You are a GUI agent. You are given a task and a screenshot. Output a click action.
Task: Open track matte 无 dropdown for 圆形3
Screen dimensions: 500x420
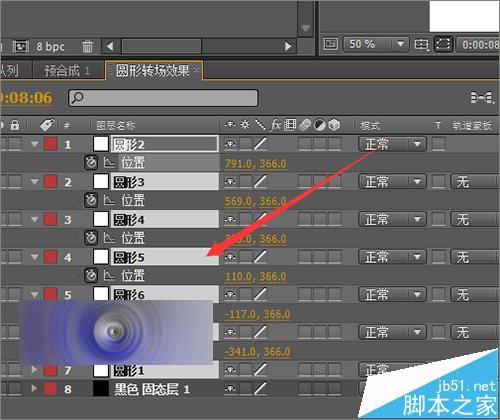click(x=475, y=182)
